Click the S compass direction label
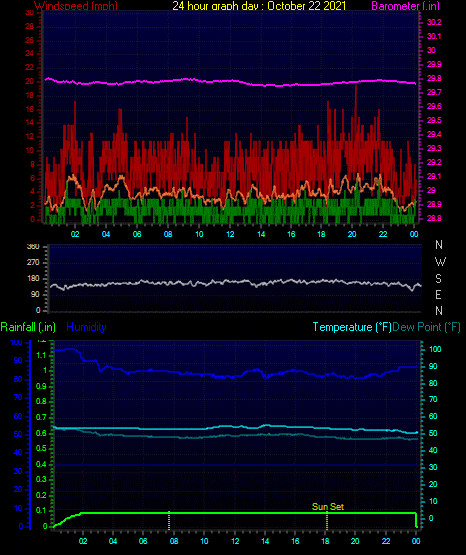 (x=438, y=279)
